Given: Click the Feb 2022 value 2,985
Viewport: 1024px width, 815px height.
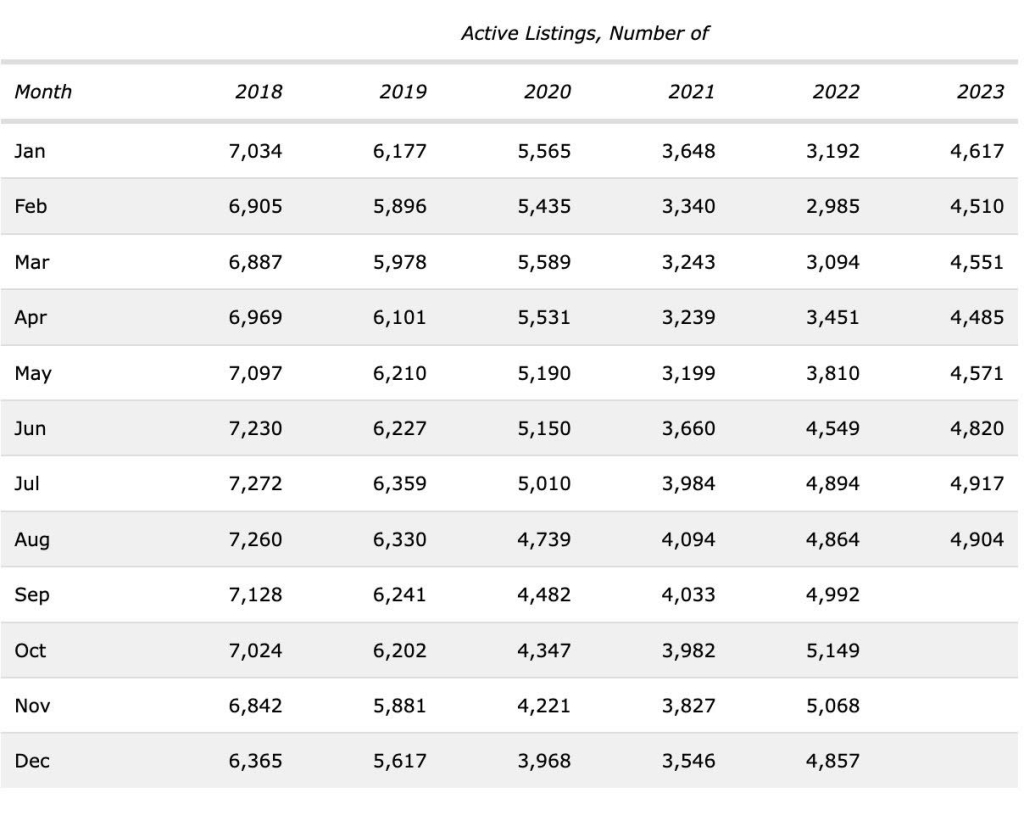Looking at the screenshot, I should [835, 207].
